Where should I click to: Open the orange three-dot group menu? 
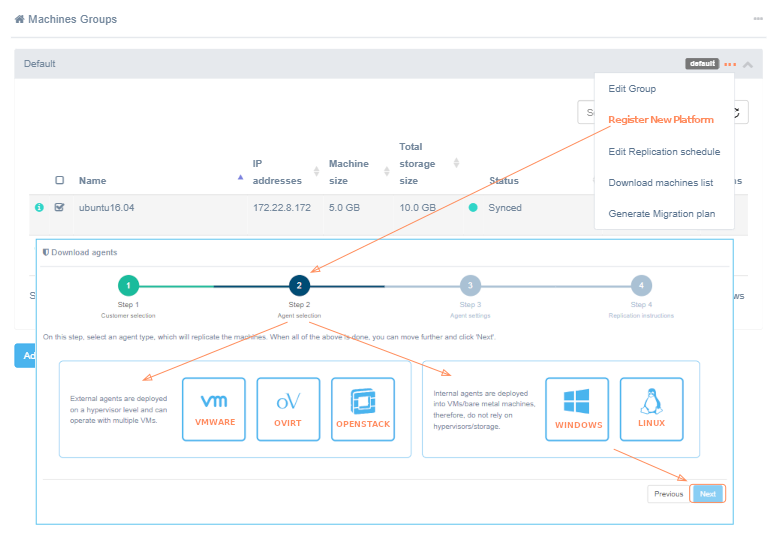(730, 64)
